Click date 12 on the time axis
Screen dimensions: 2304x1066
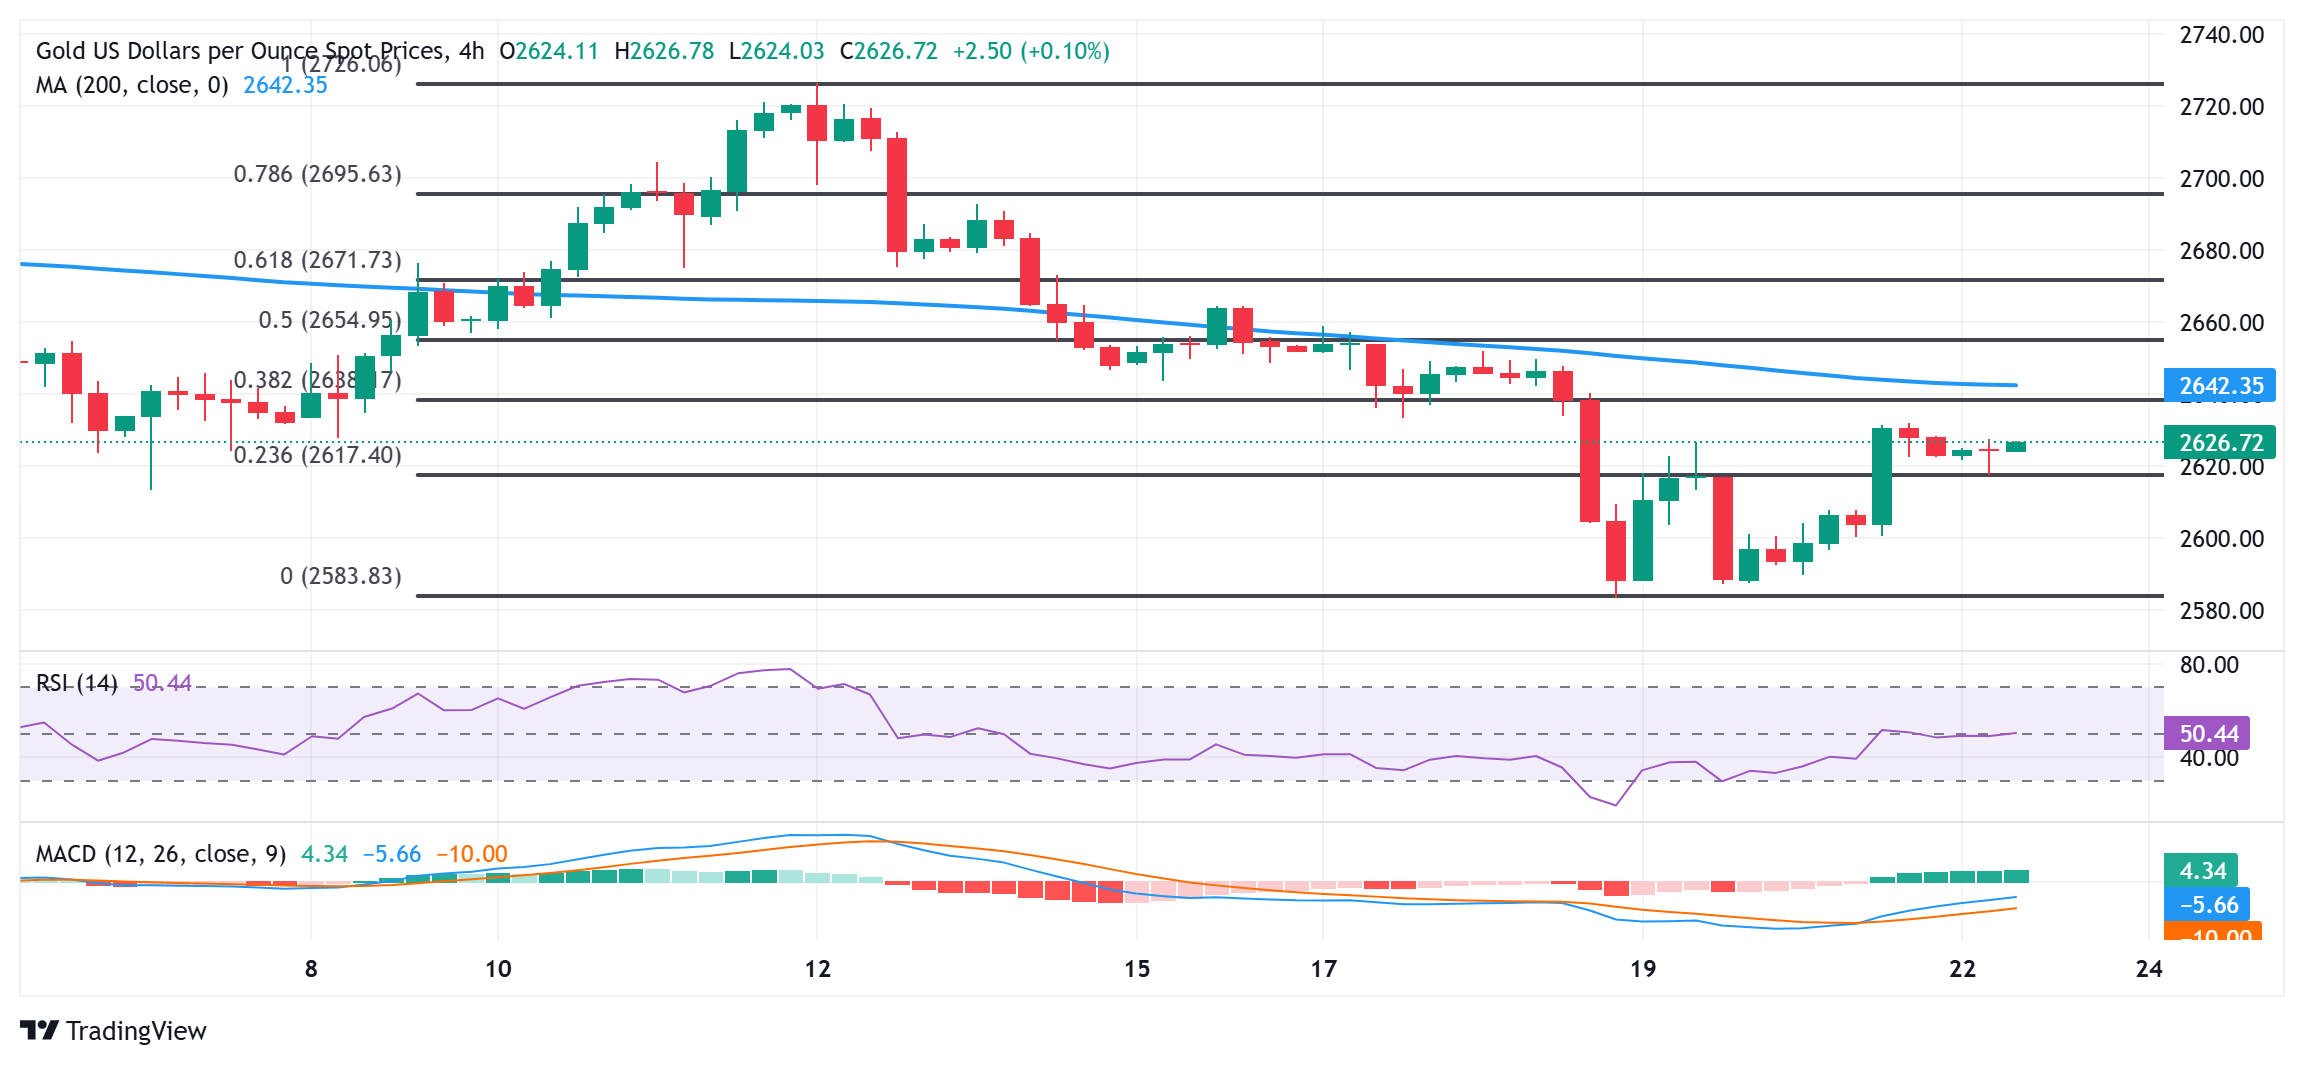click(x=817, y=968)
